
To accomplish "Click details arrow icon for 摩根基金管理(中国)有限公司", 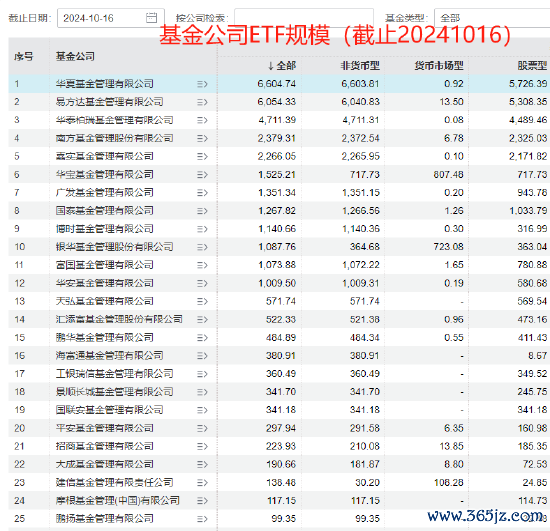I will (202, 501).
